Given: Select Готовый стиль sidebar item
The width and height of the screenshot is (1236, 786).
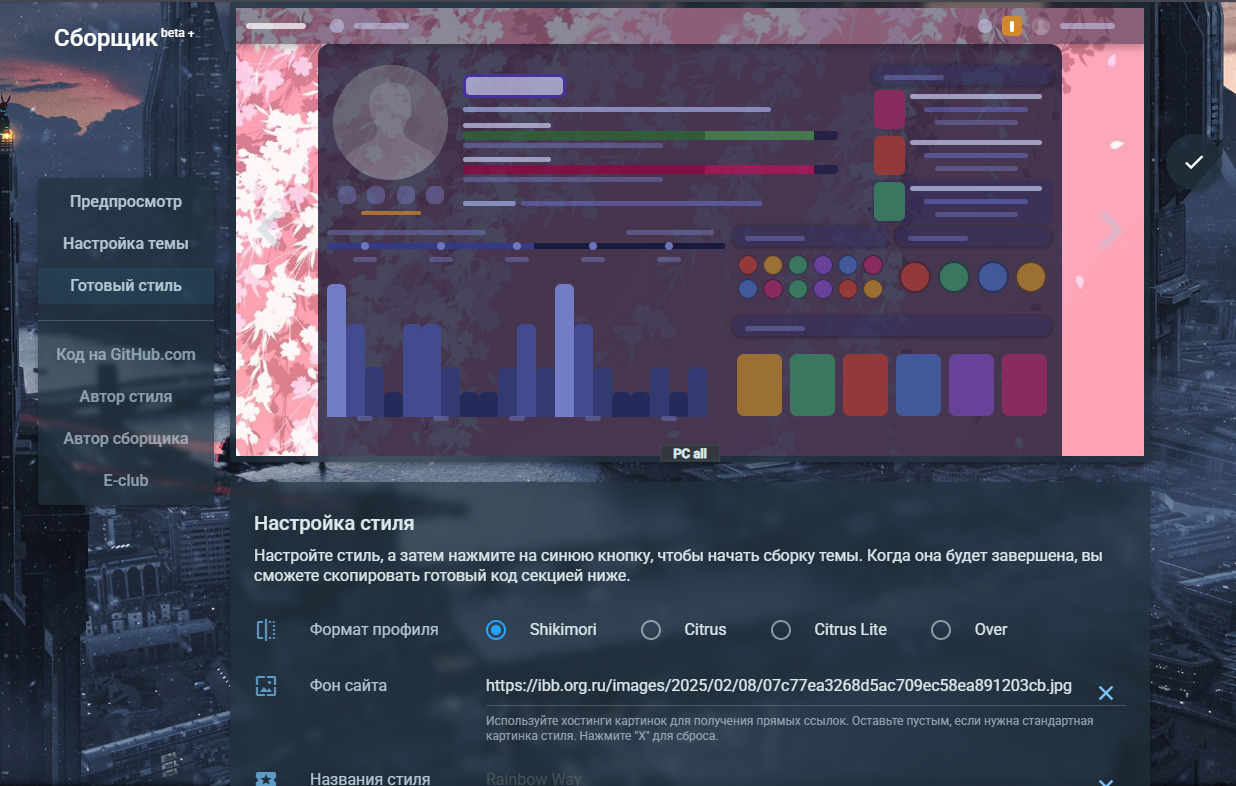Looking at the screenshot, I should click(x=126, y=286).
